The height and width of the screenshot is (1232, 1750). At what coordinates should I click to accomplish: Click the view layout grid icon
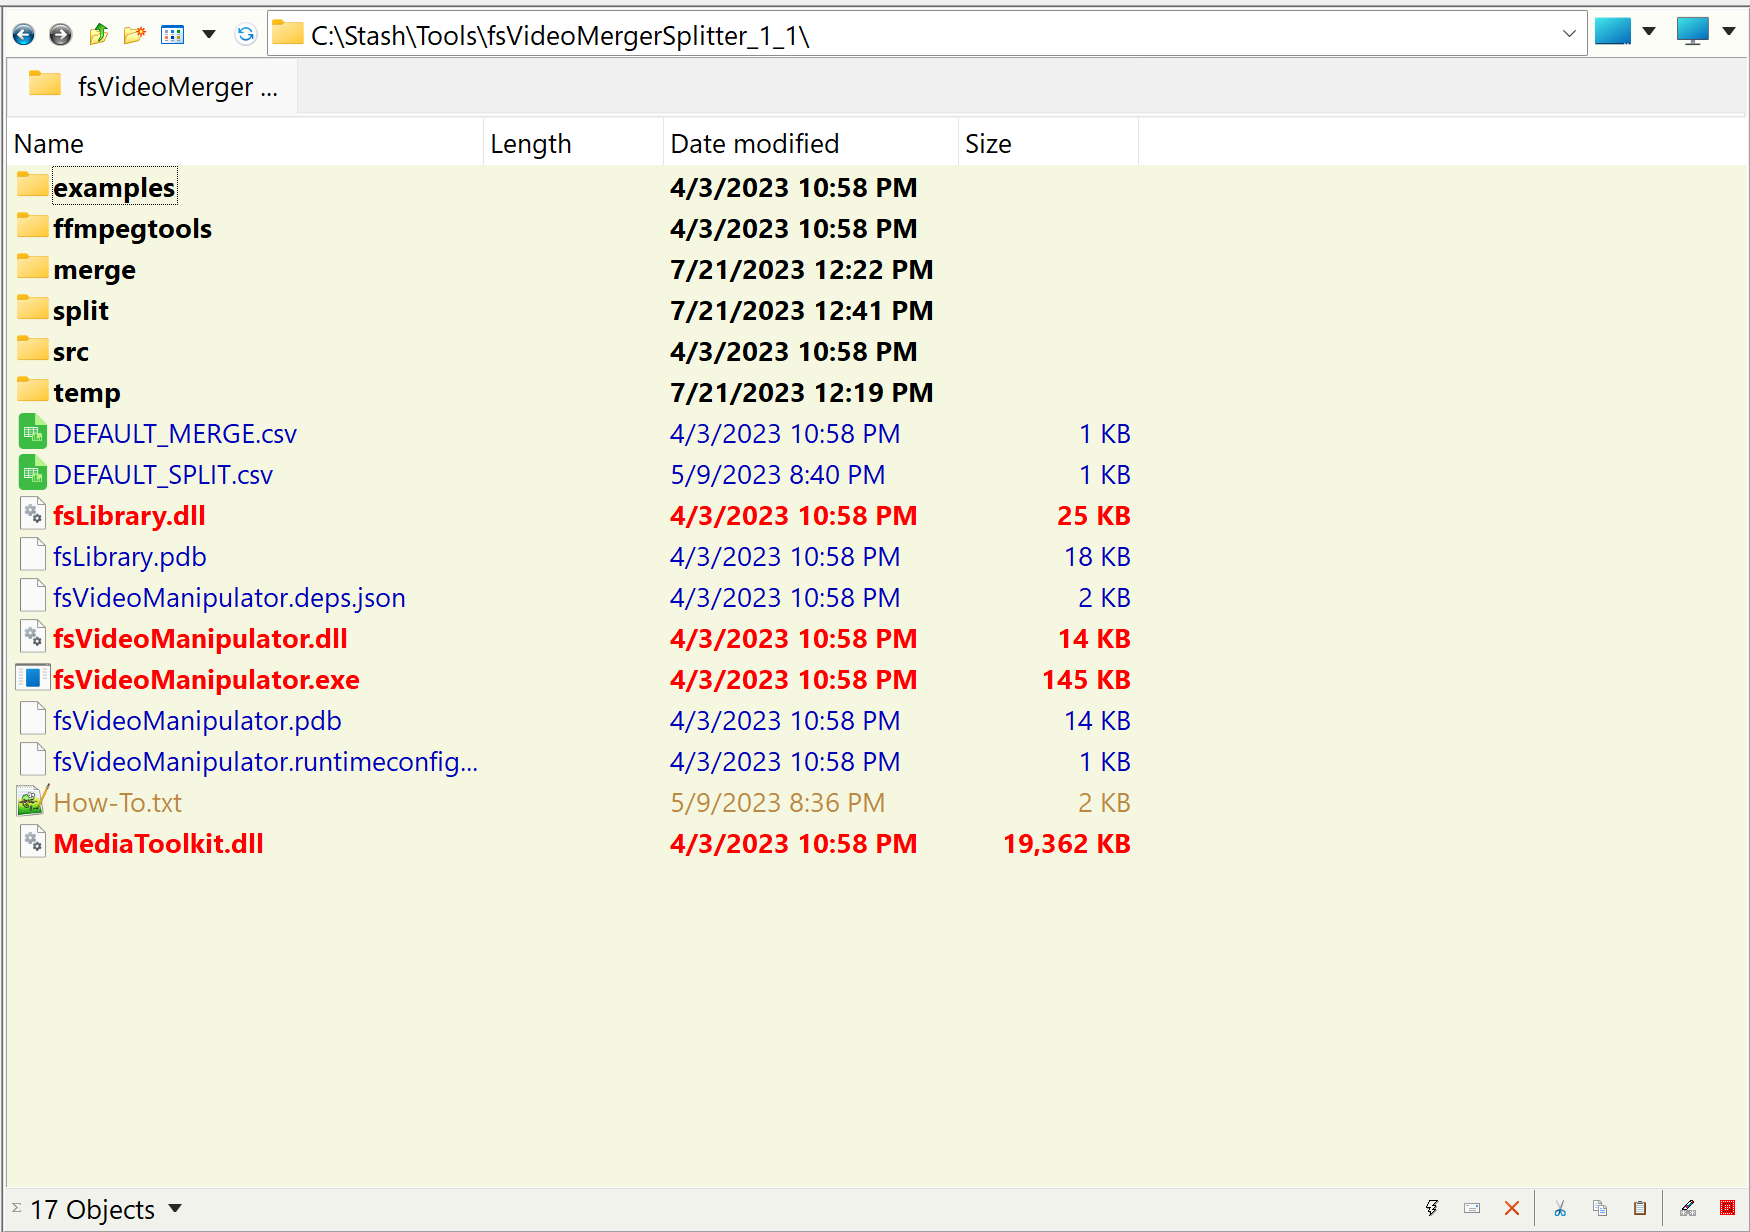173,35
